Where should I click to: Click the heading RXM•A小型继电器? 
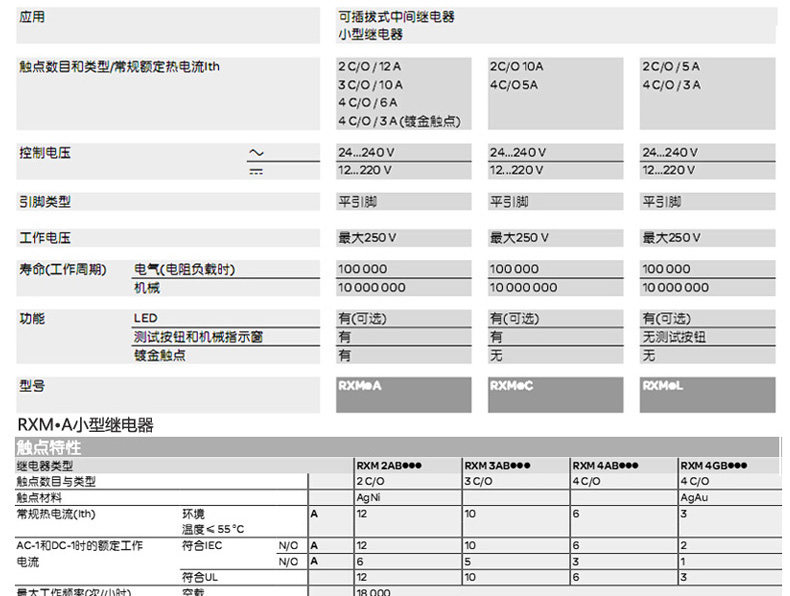pos(85,425)
